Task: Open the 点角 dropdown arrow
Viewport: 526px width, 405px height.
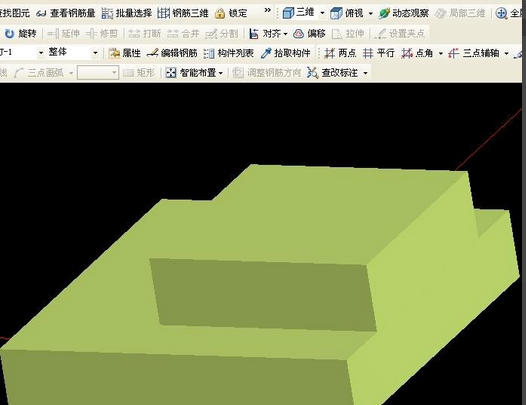Action: click(440, 53)
